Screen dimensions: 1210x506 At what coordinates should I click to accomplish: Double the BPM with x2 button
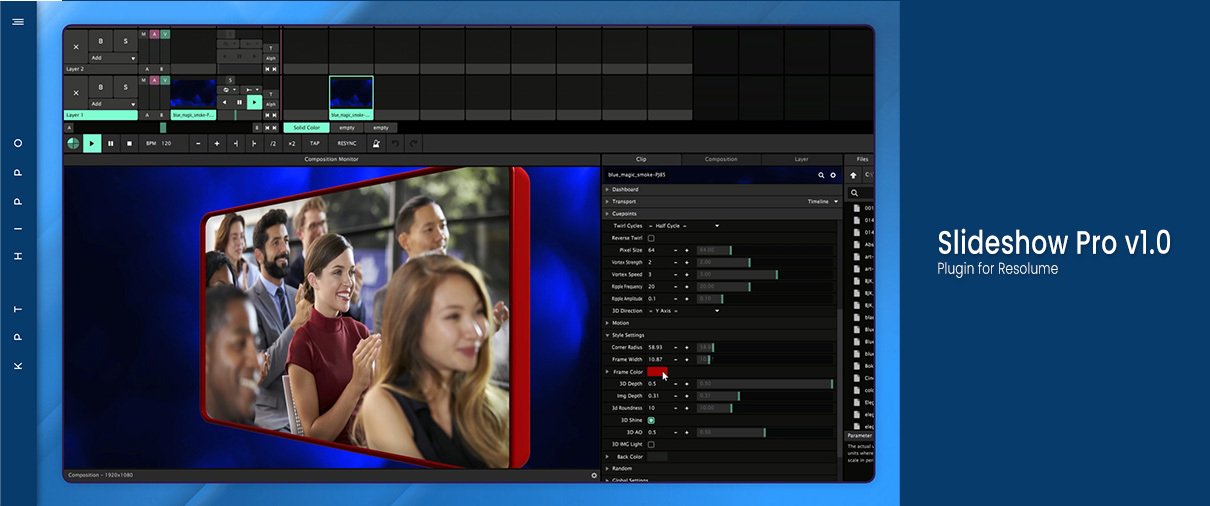[x=291, y=144]
